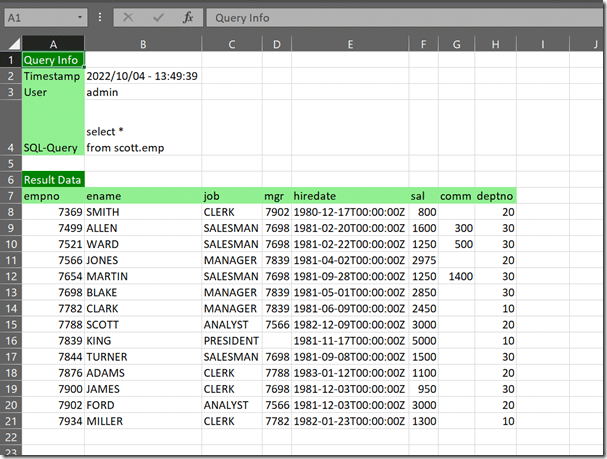Click the Insert Function fx icon
This screenshot has height=459, width=607.
pos(187,18)
